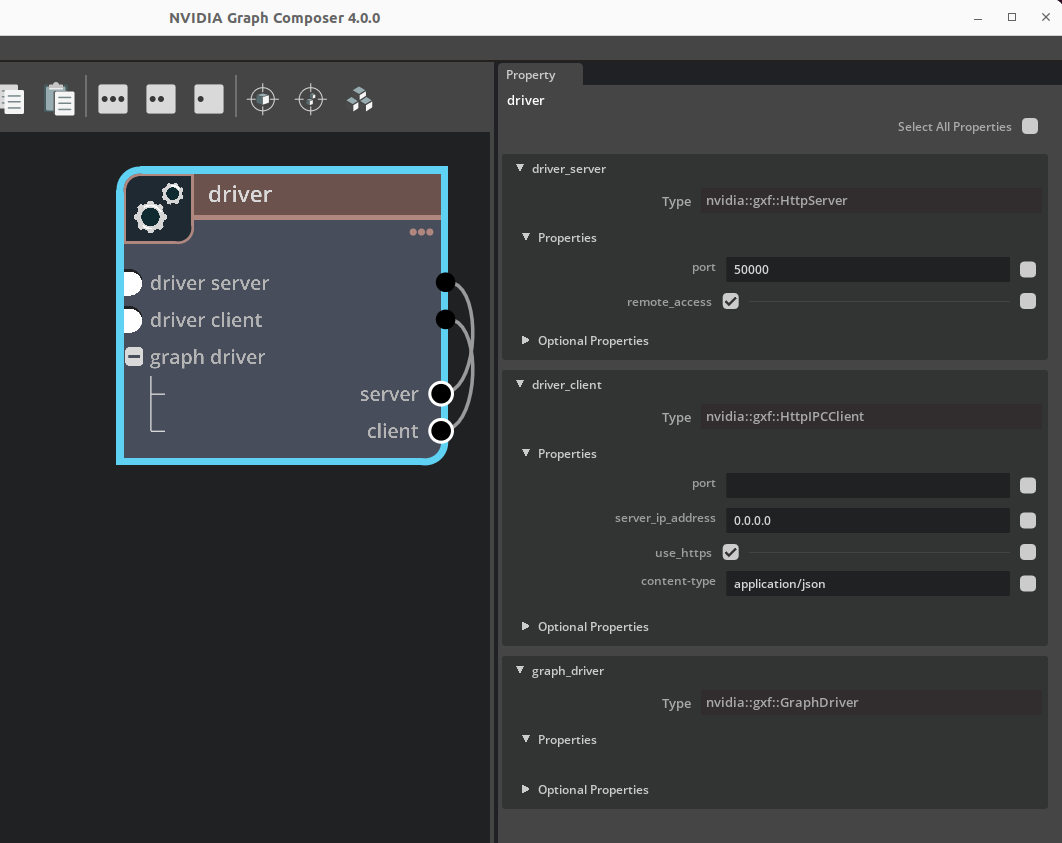
Task: Uncheck the remote_access checkbox
Action: (x=730, y=301)
